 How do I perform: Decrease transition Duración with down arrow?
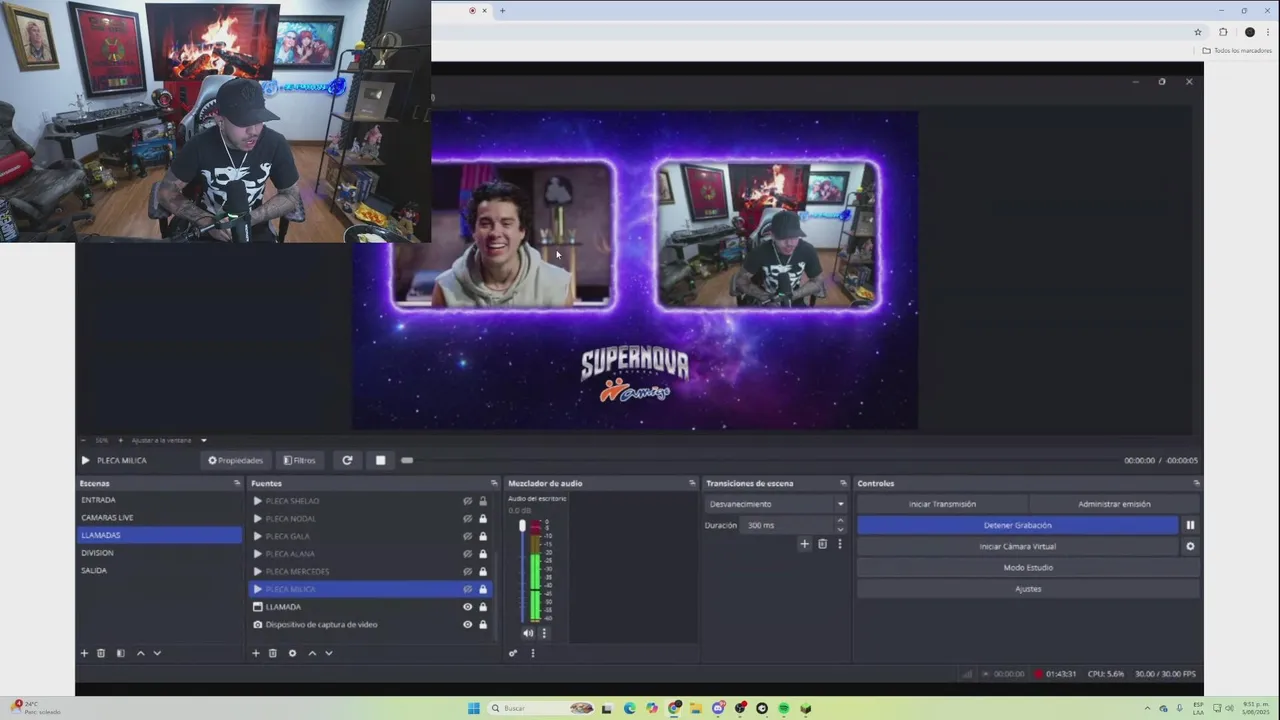pos(840,529)
